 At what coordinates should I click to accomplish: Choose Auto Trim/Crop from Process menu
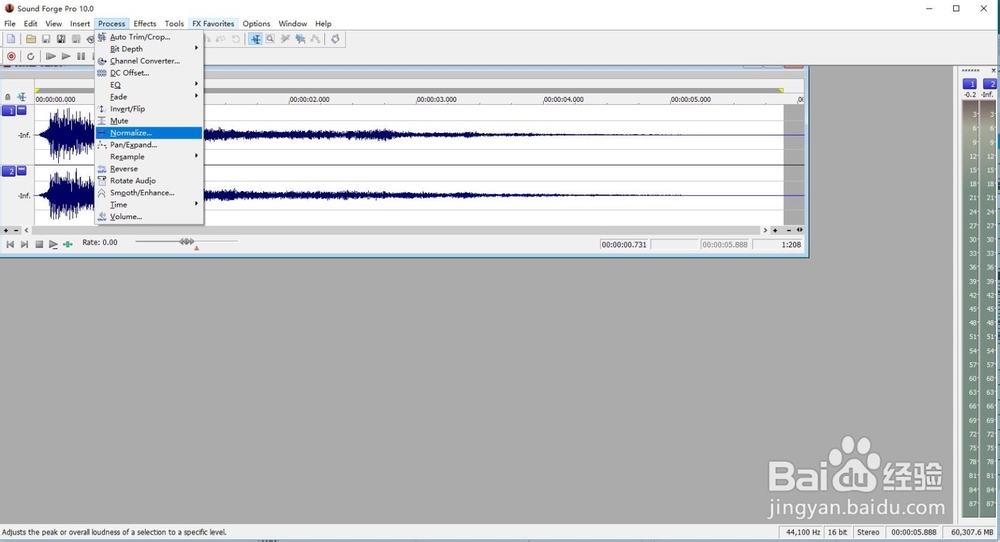(x=149, y=37)
